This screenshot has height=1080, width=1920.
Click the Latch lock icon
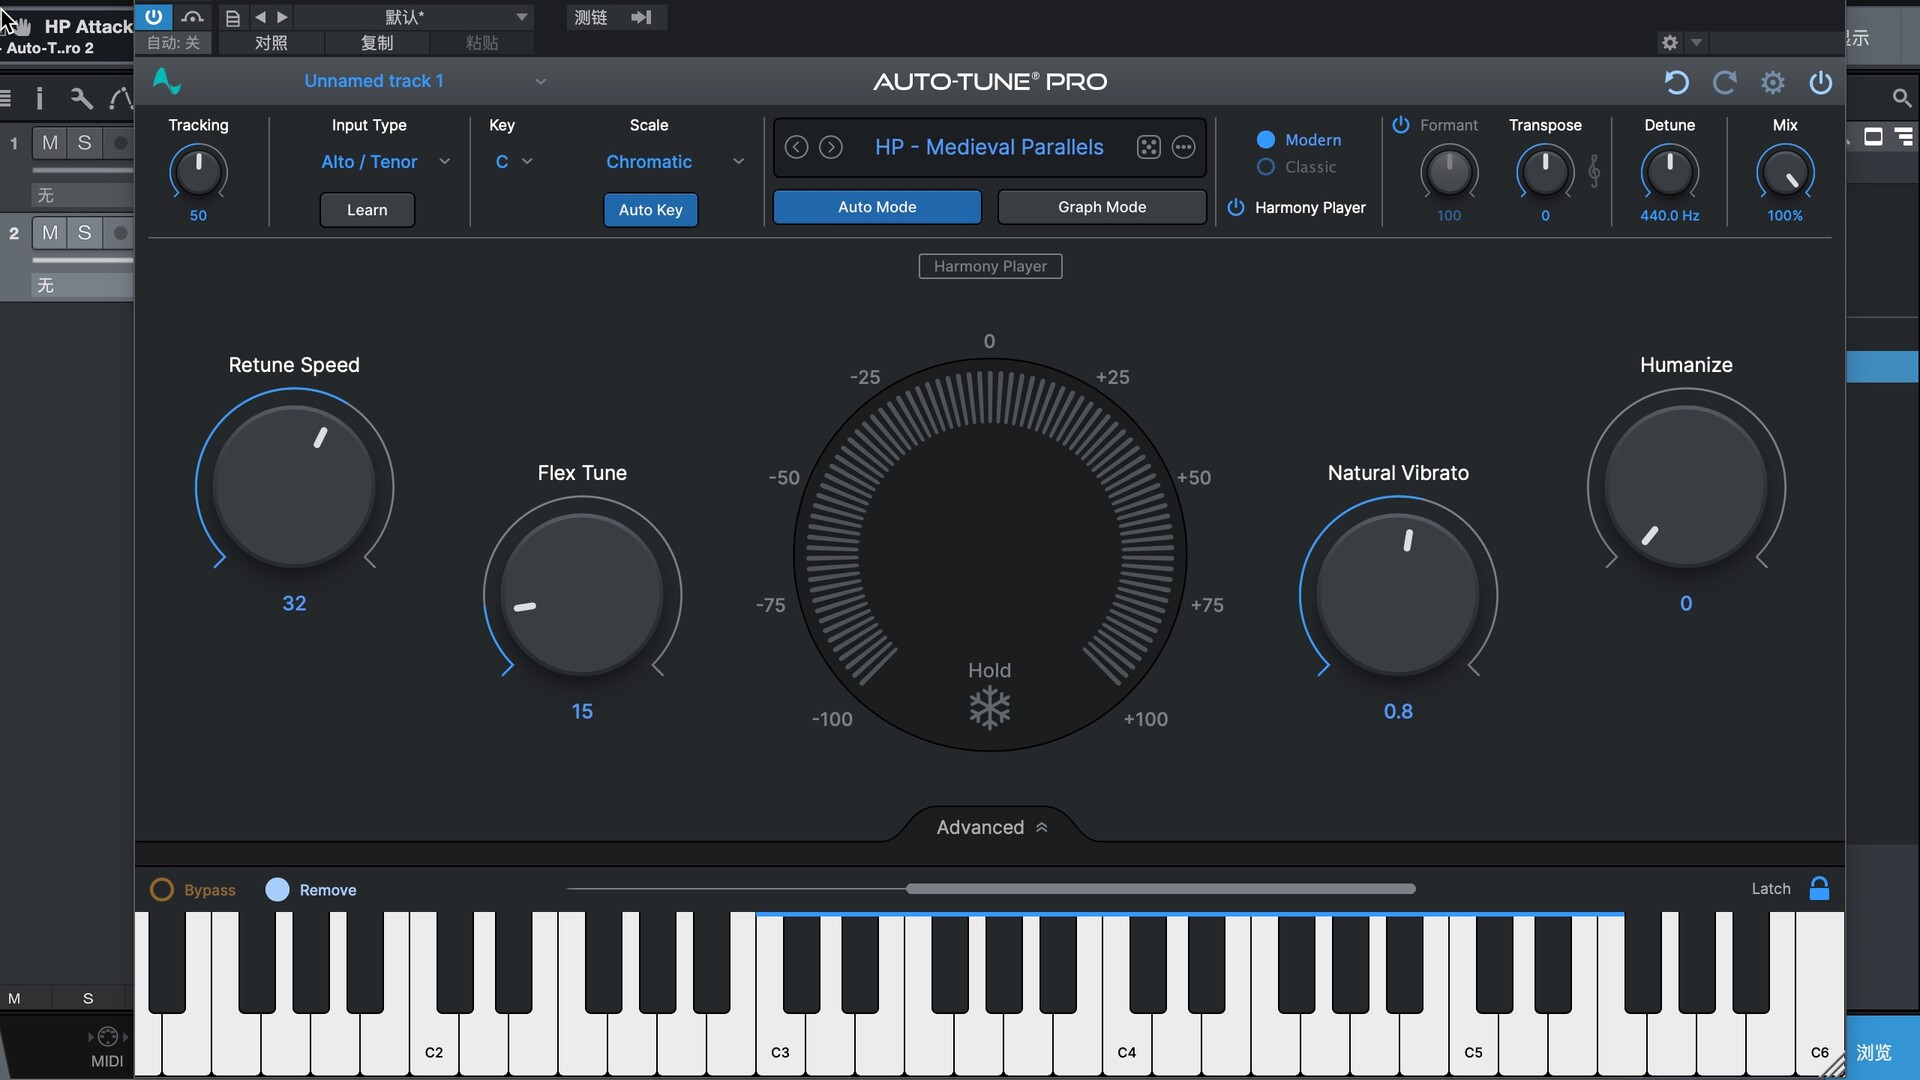point(1819,888)
